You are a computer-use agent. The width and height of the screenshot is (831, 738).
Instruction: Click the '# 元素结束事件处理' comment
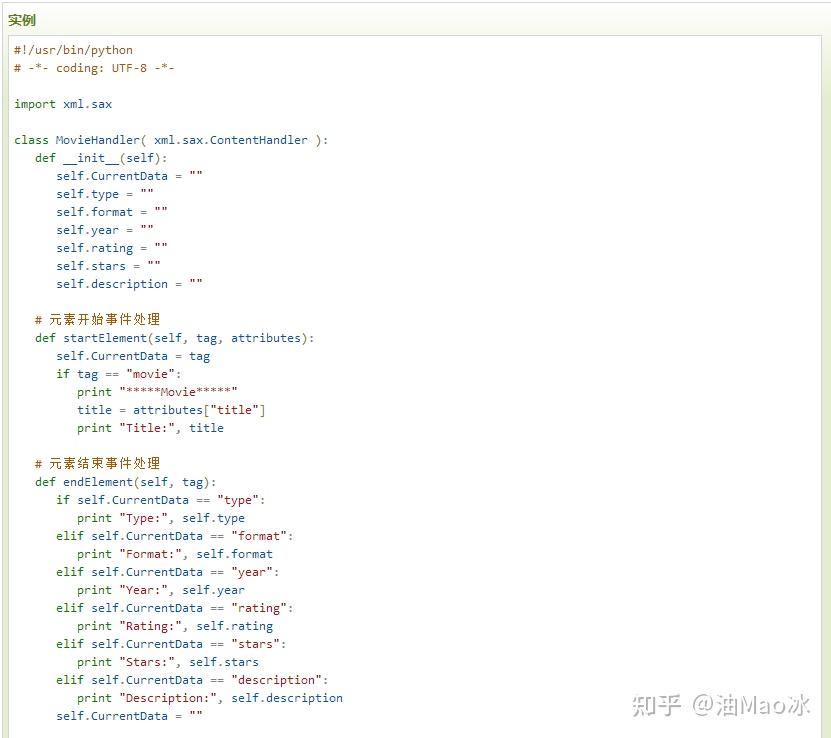coord(98,464)
